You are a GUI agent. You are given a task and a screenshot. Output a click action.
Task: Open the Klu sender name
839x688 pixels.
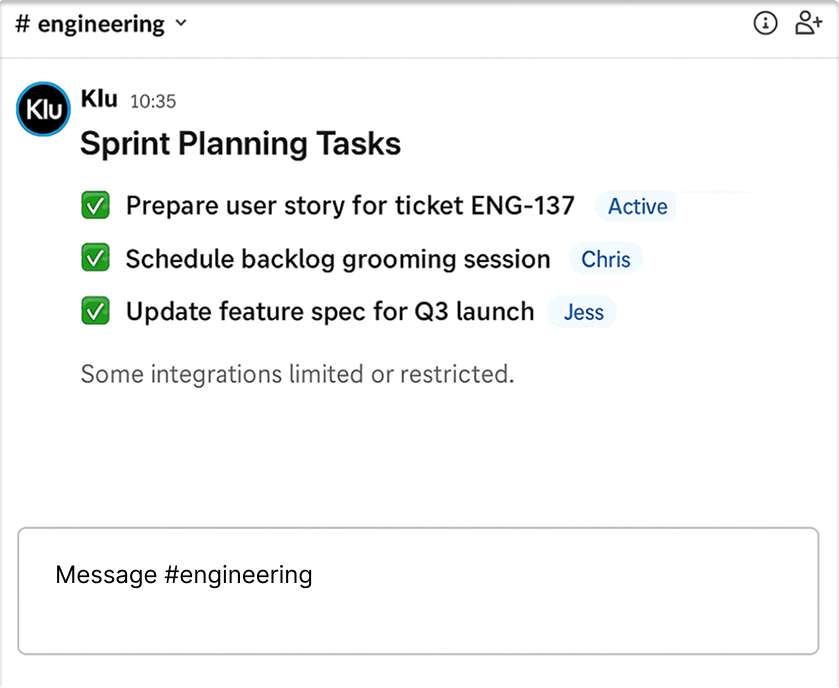tap(99, 99)
